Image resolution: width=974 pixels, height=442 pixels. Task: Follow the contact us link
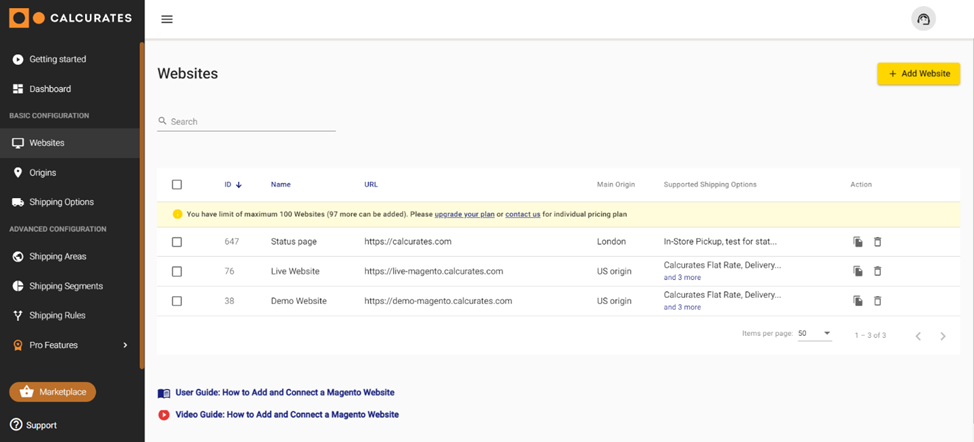tap(522, 214)
